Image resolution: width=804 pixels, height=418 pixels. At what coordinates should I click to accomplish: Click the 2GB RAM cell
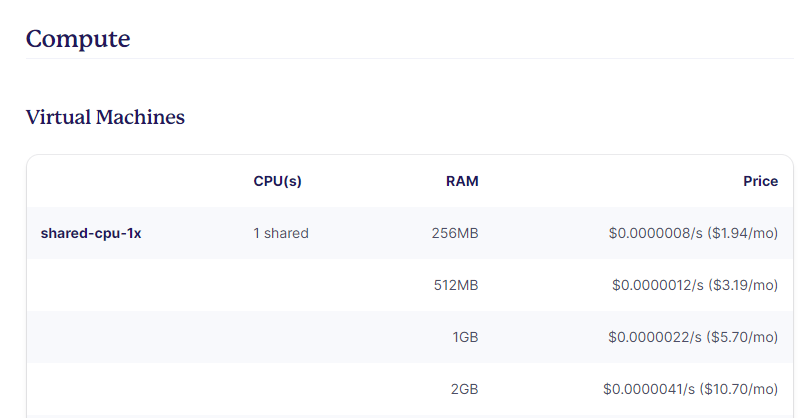click(465, 389)
